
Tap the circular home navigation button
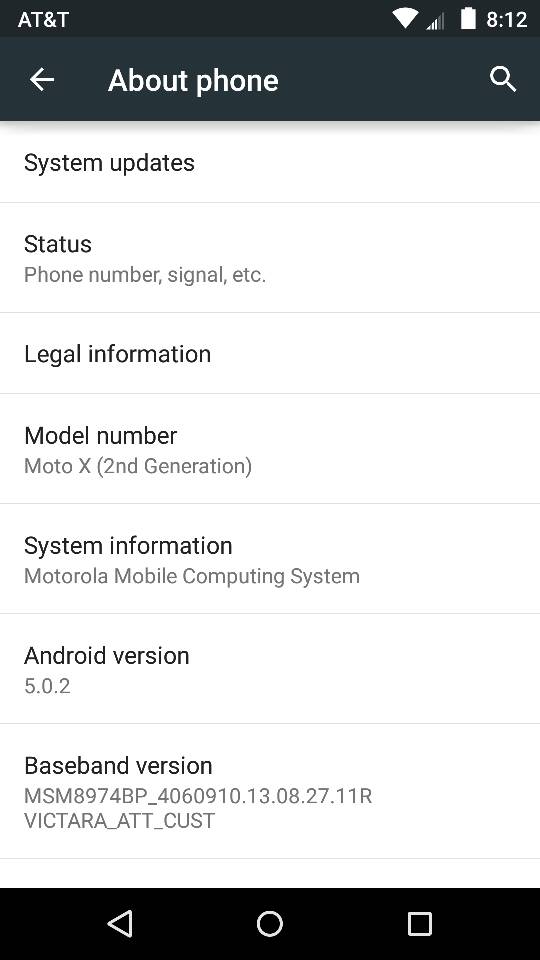[270, 923]
